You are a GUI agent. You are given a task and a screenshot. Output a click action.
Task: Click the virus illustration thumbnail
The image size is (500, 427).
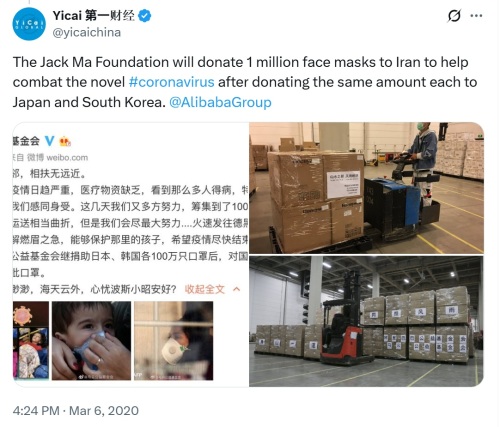[31, 341]
